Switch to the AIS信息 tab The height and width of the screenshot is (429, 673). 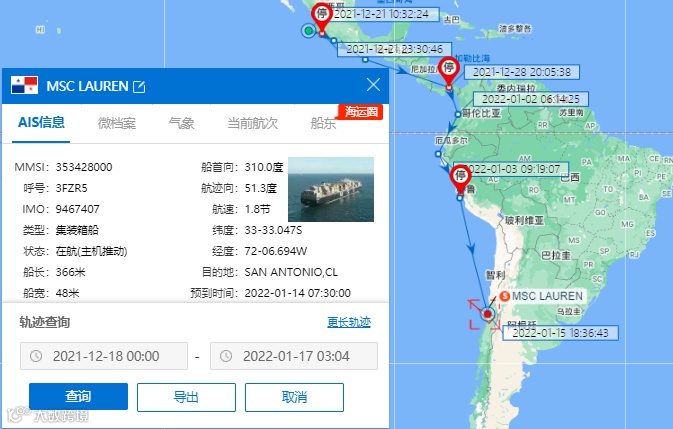pyautogui.click(x=41, y=123)
